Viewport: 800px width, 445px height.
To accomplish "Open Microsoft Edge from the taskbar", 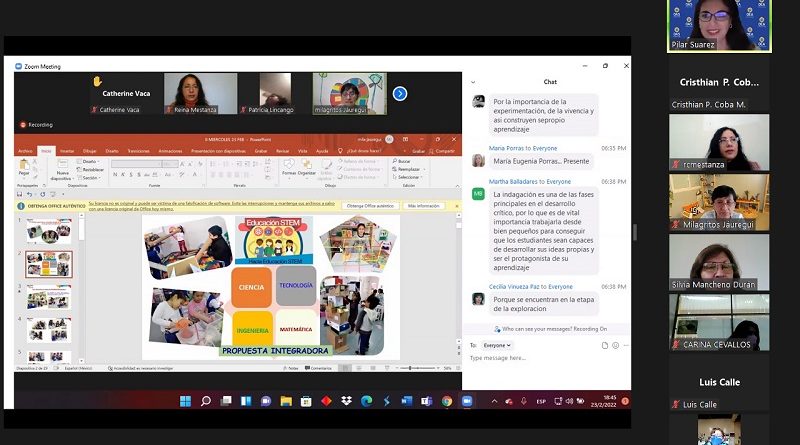I will point(366,401).
